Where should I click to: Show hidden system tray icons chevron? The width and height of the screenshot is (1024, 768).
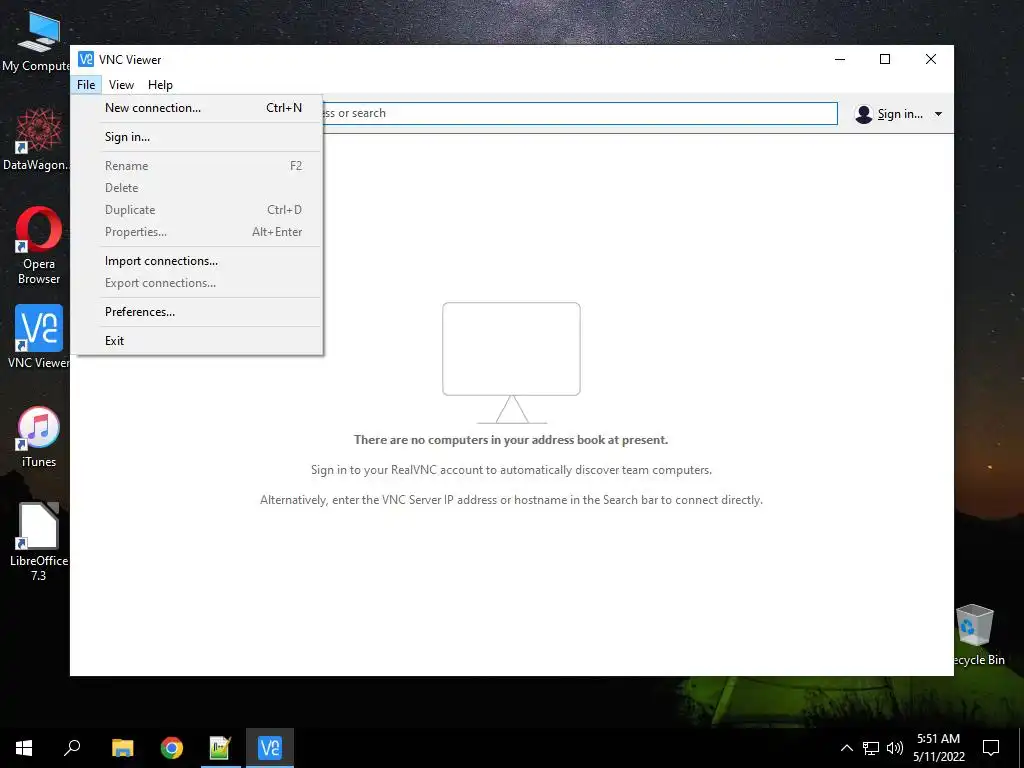point(846,748)
